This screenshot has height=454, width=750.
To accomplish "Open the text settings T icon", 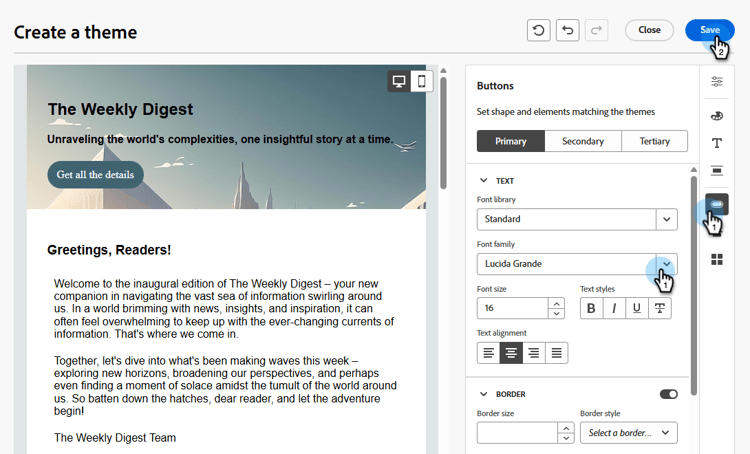I will 717,143.
